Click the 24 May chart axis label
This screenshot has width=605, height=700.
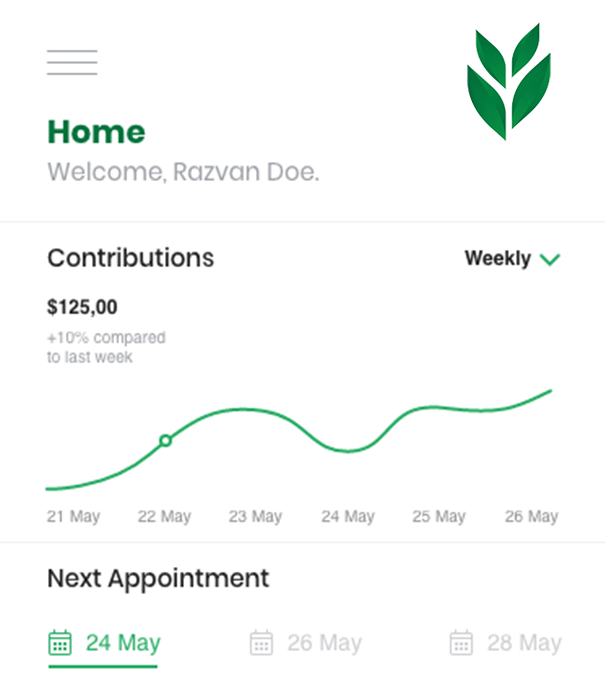click(x=348, y=517)
